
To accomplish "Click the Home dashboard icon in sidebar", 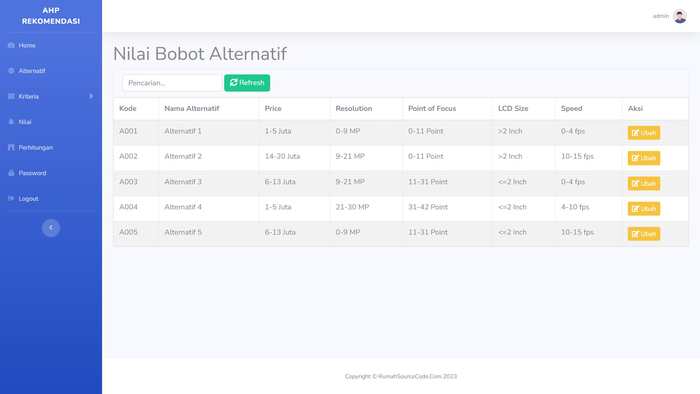I will [11, 45].
